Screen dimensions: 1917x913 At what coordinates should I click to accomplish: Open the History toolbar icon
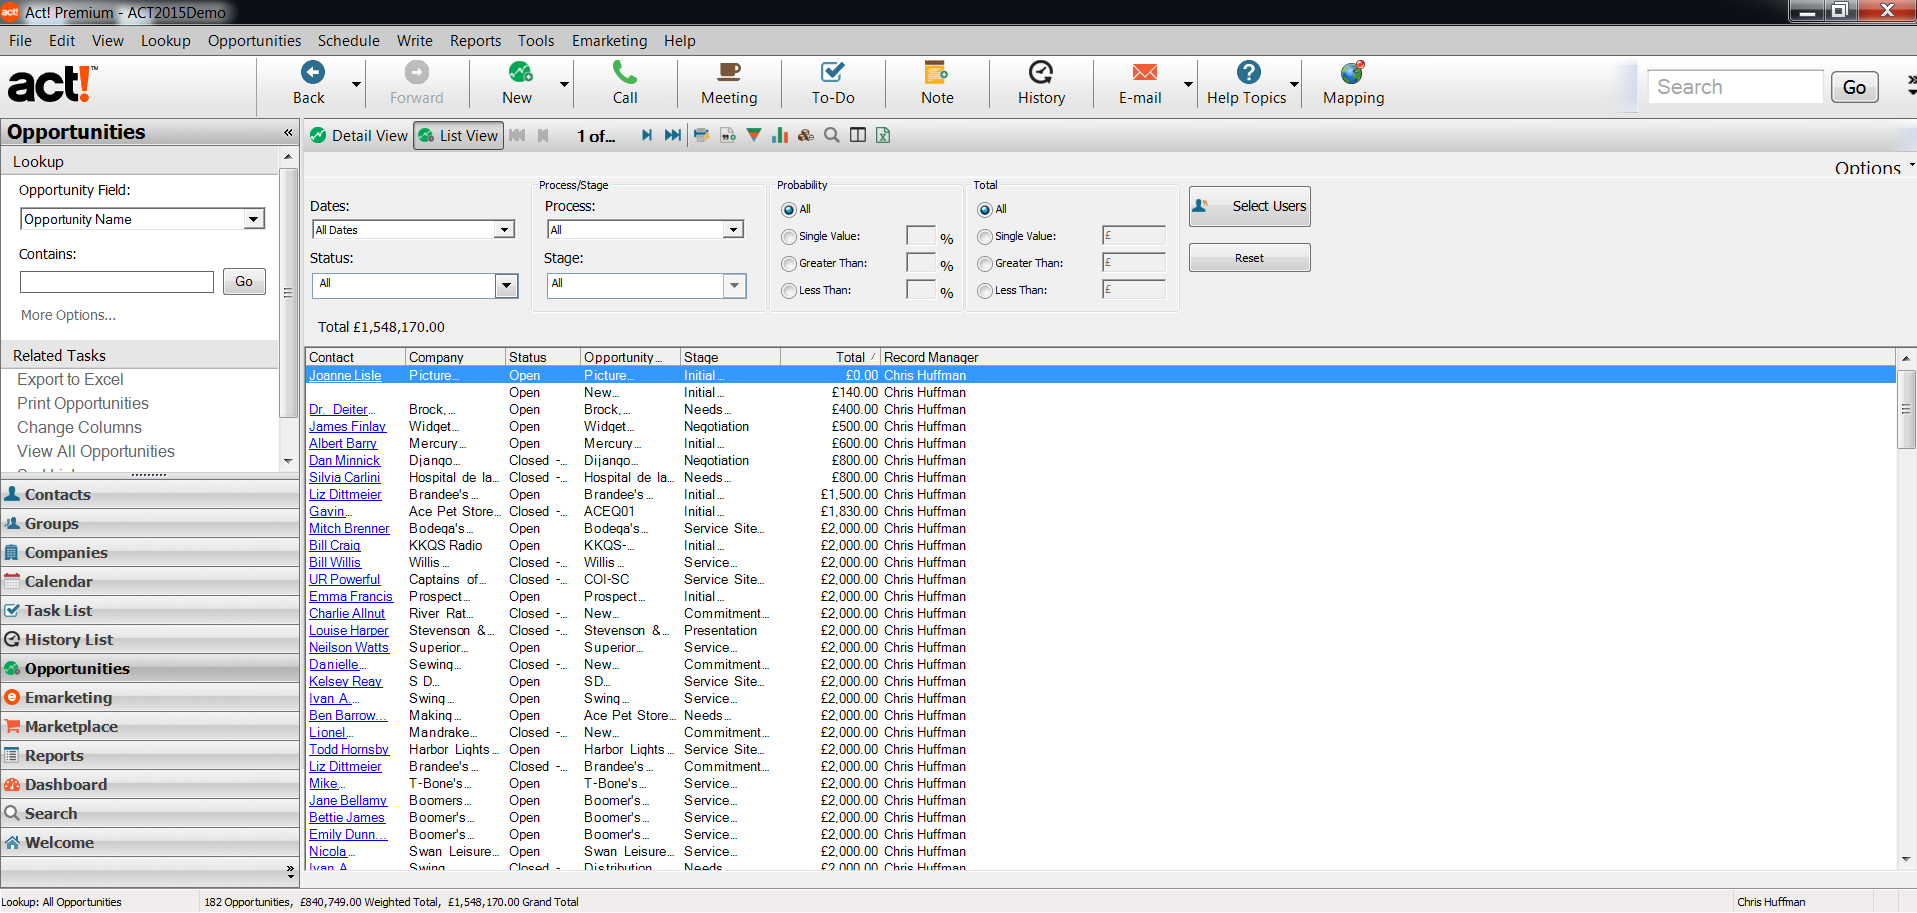point(1041,72)
